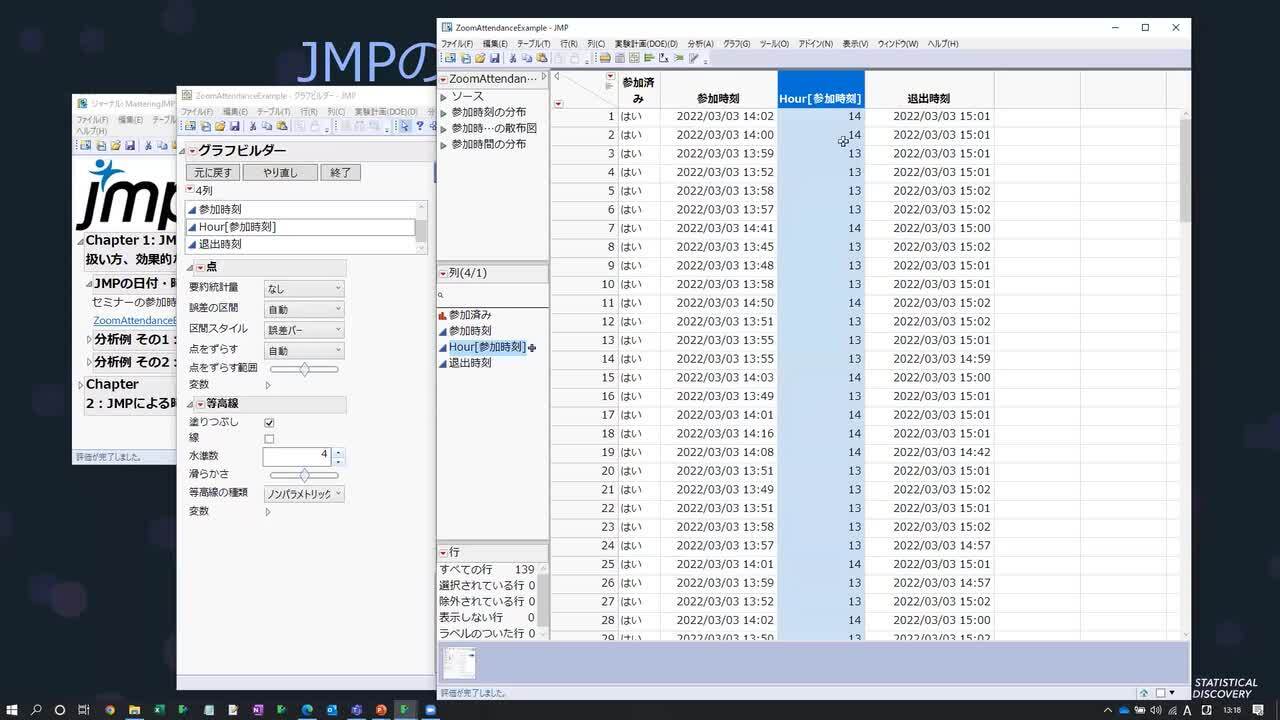Collapse the 点 section disclosure triangle
This screenshot has width=1280, height=720.
[x=190, y=268]
